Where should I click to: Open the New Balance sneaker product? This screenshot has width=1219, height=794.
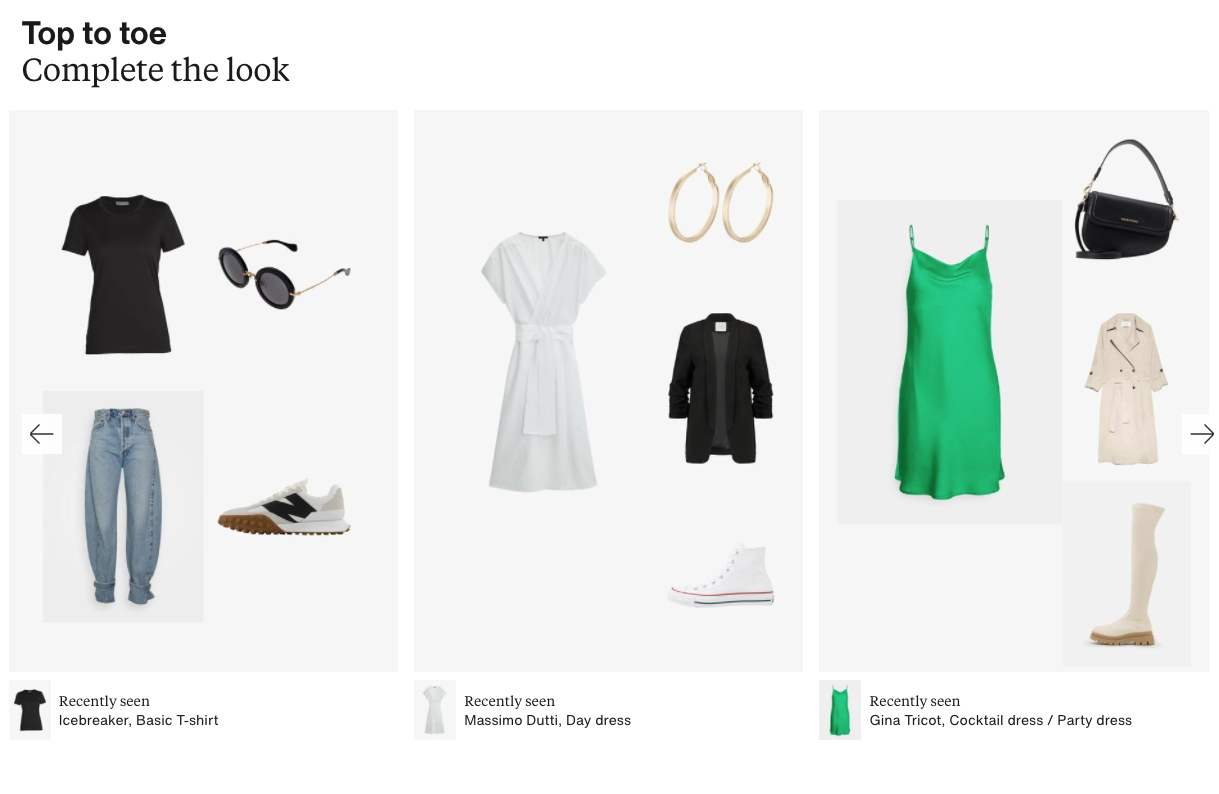point(284,507)
